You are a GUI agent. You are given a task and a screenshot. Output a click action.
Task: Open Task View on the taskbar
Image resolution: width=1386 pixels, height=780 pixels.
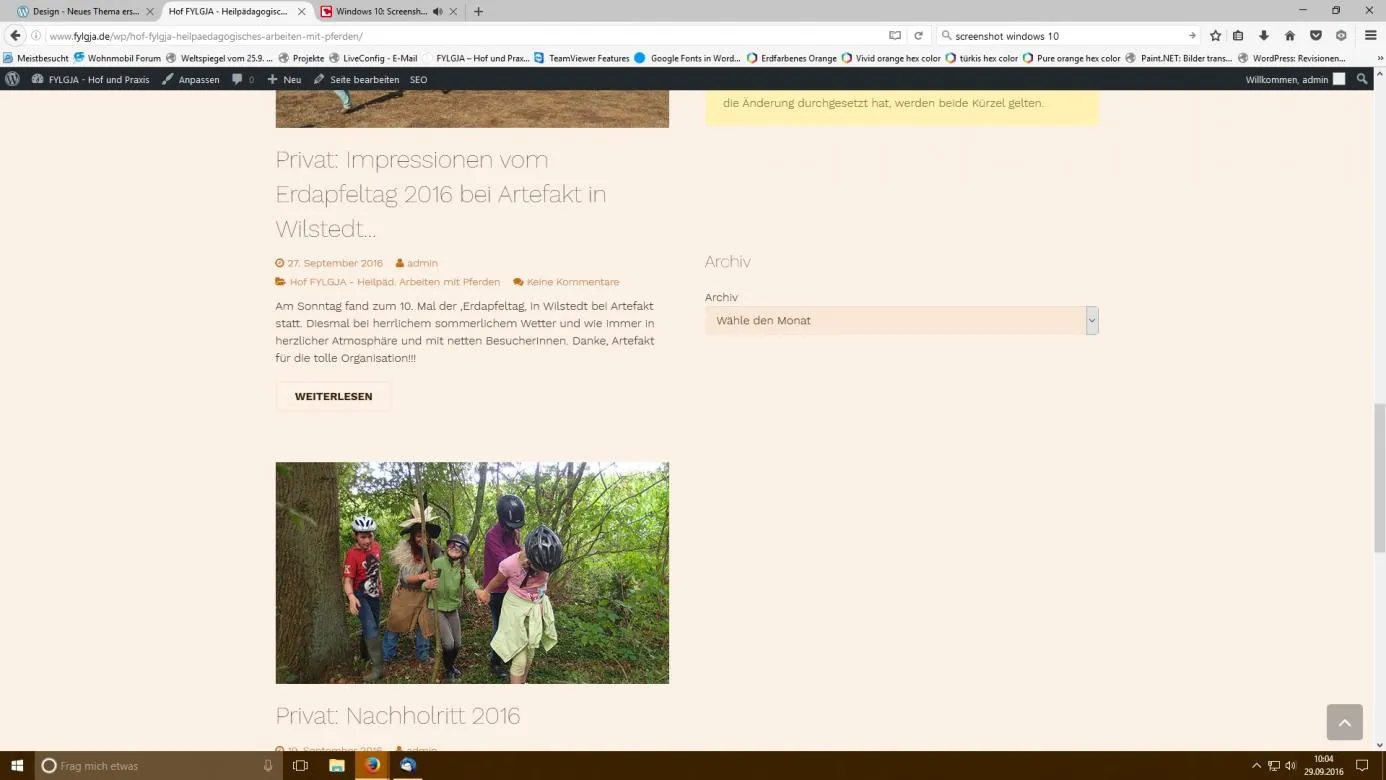click(x=300, y=766)
